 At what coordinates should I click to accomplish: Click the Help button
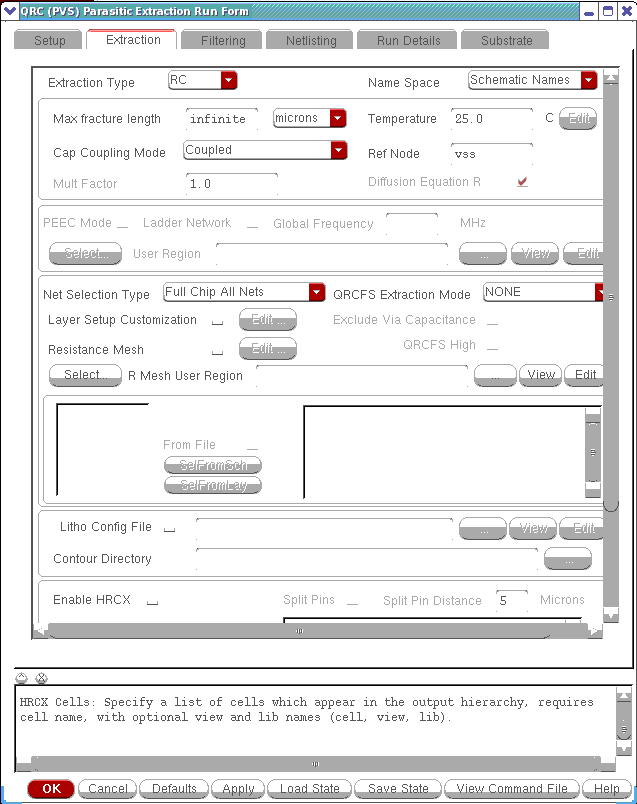(606, 789)
